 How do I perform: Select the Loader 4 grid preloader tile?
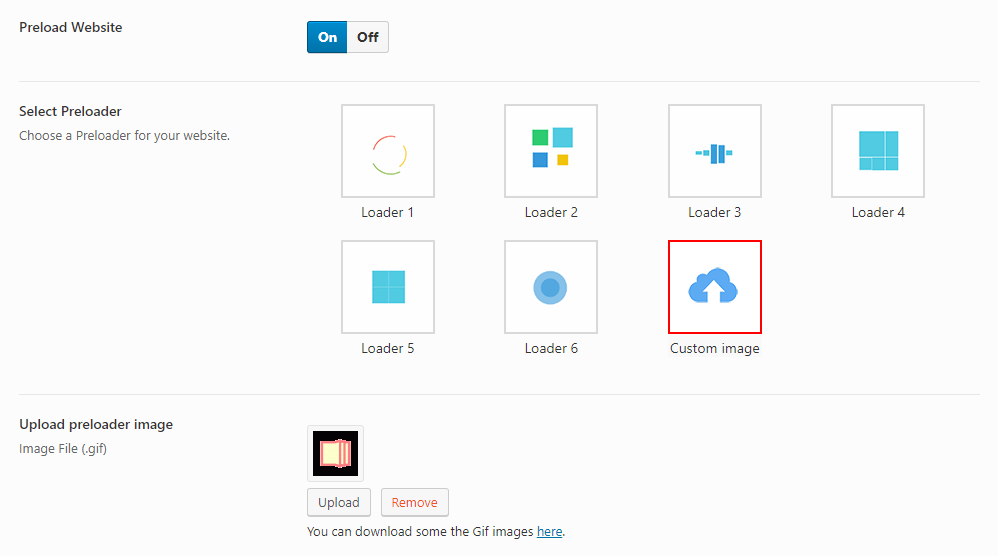coord(877,151)
